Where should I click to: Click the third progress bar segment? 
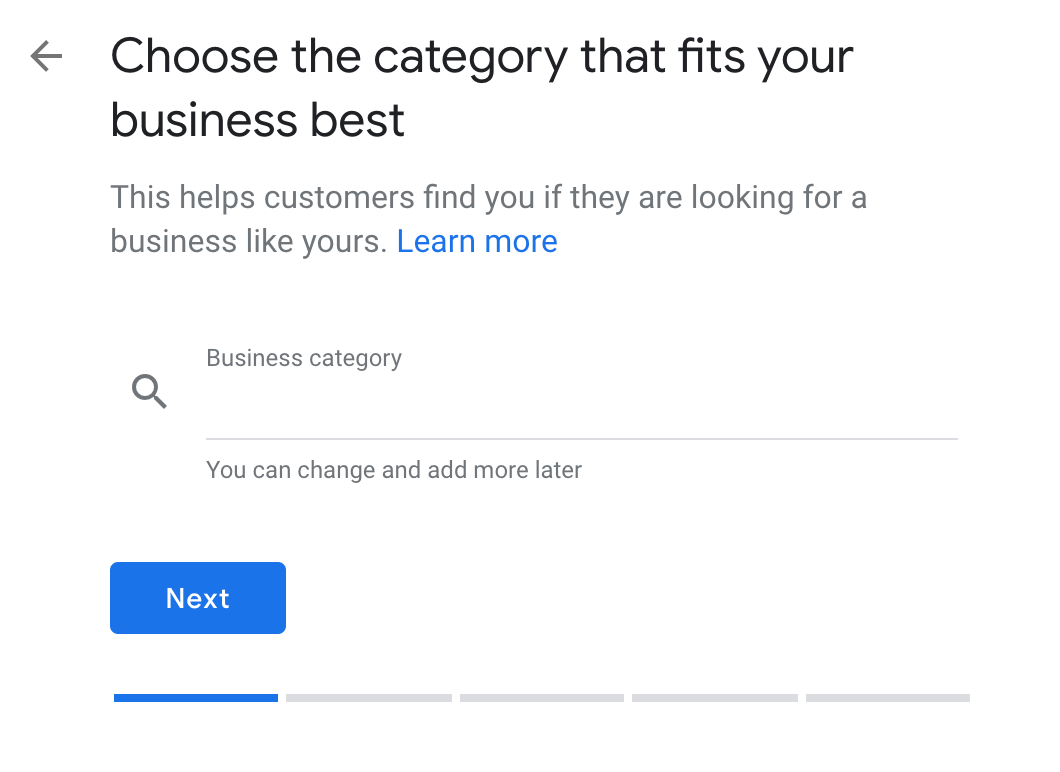[542, 698]
